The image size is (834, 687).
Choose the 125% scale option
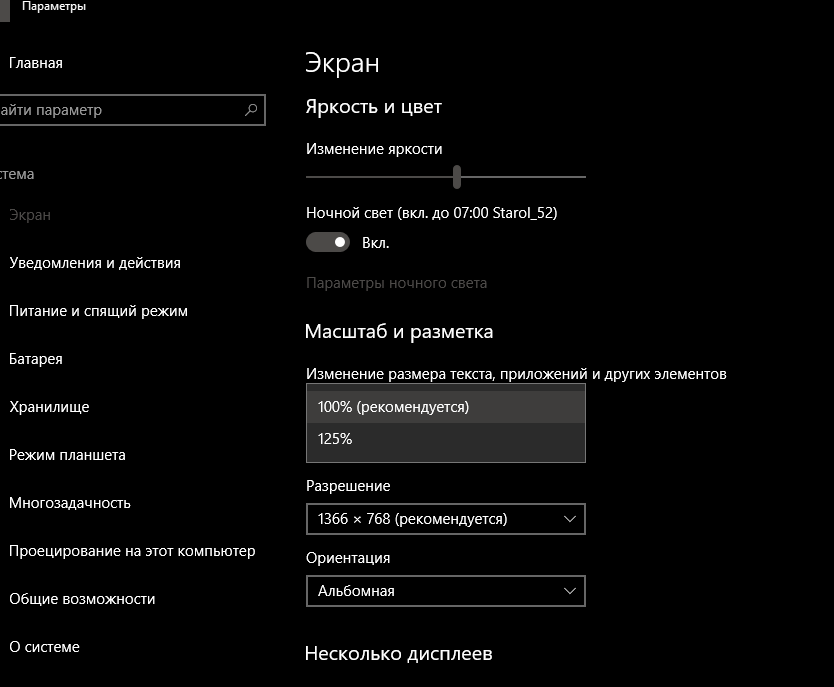pos(446,439)
